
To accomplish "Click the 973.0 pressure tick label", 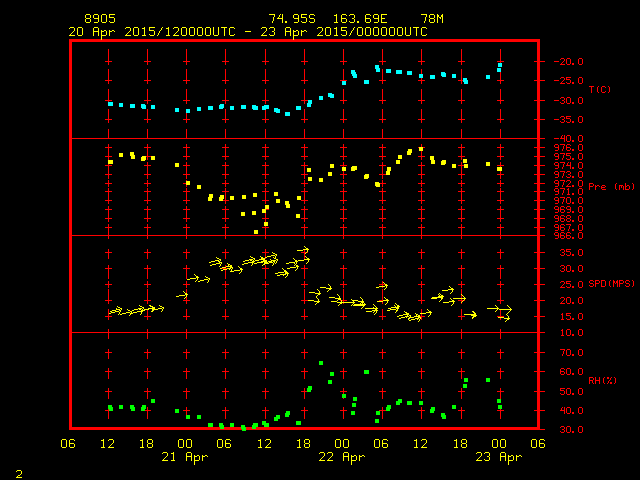I will tap(568, 174).
